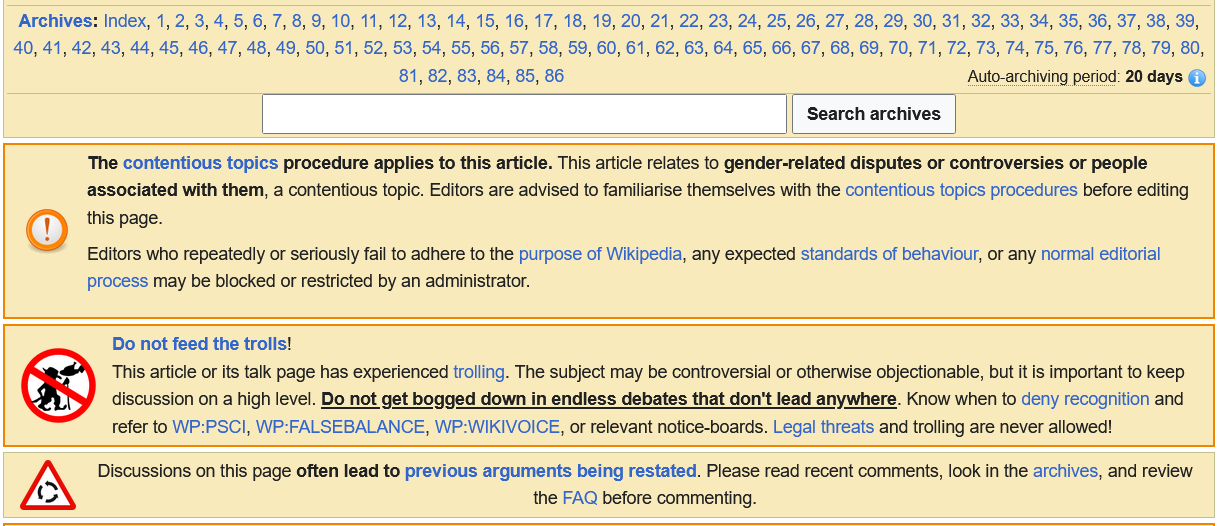Click the 'Auto-archiving period' label
The height and width of the screenshot is (526, 1221).
pyautogui.click(x=1043, y=77)
